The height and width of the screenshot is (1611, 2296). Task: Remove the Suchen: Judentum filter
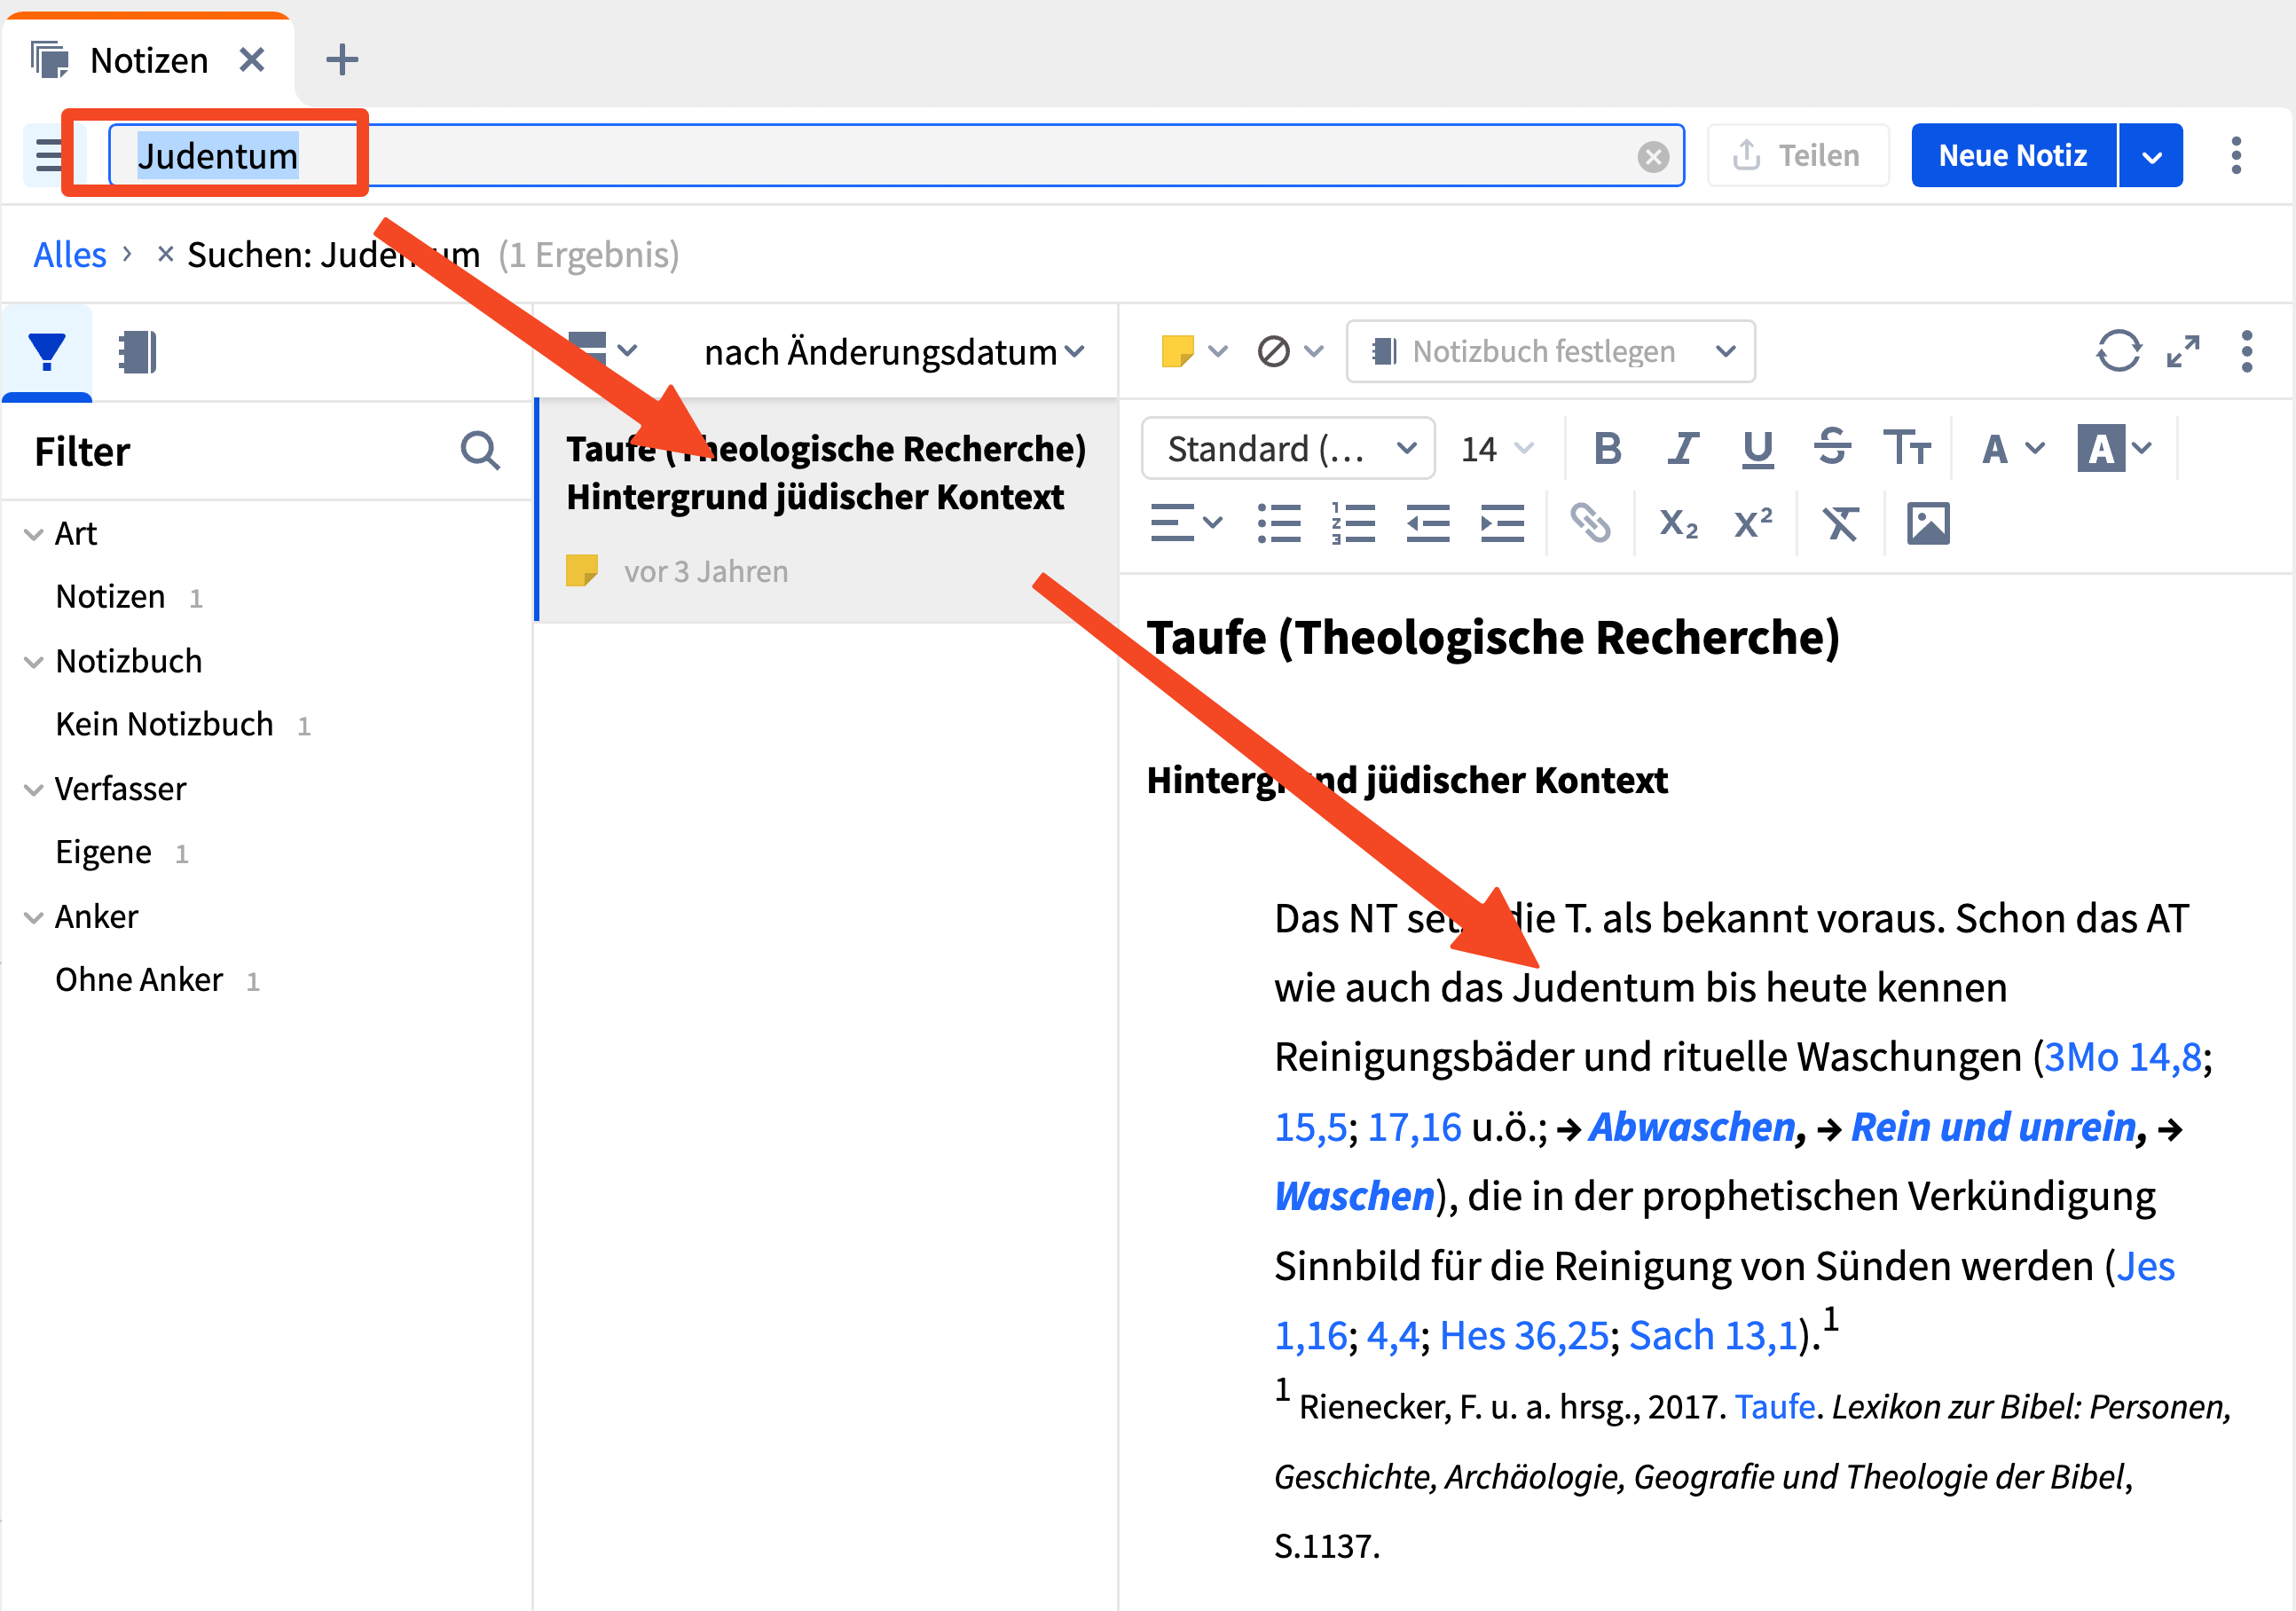pyautogui.click(x=165, y=254)
